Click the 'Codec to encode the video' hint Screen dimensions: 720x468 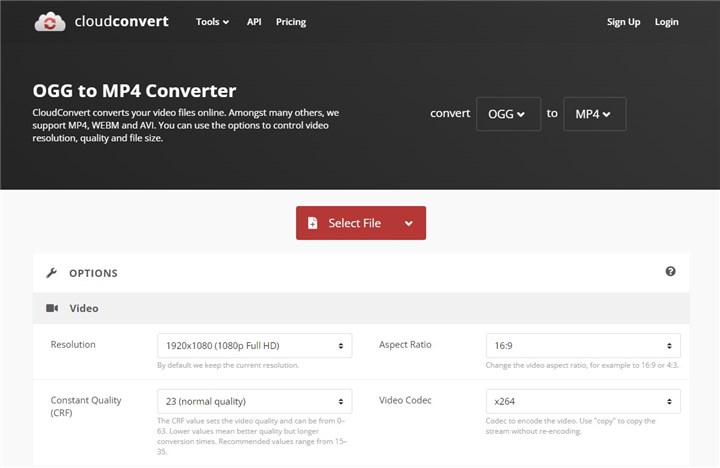tap(570, 426)
